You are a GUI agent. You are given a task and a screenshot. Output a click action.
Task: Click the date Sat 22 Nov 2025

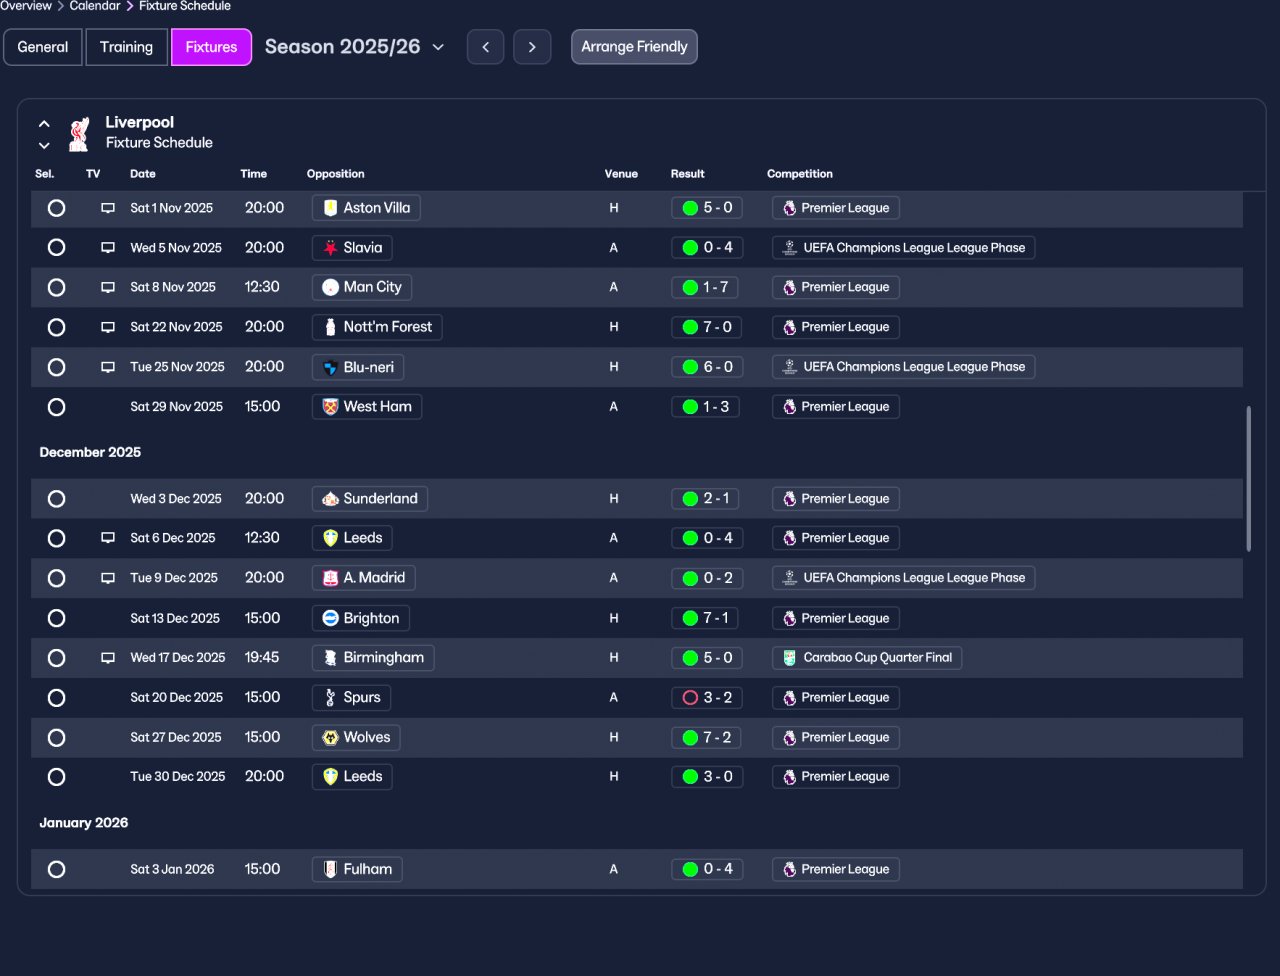[176, 327]
